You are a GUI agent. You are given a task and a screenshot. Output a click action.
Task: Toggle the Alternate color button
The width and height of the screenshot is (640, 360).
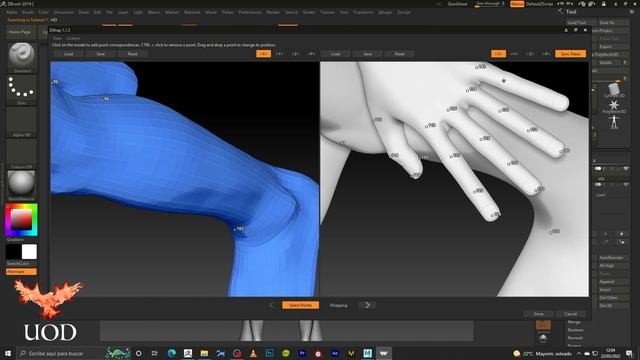pyautogui.click(x=21, y=271)
